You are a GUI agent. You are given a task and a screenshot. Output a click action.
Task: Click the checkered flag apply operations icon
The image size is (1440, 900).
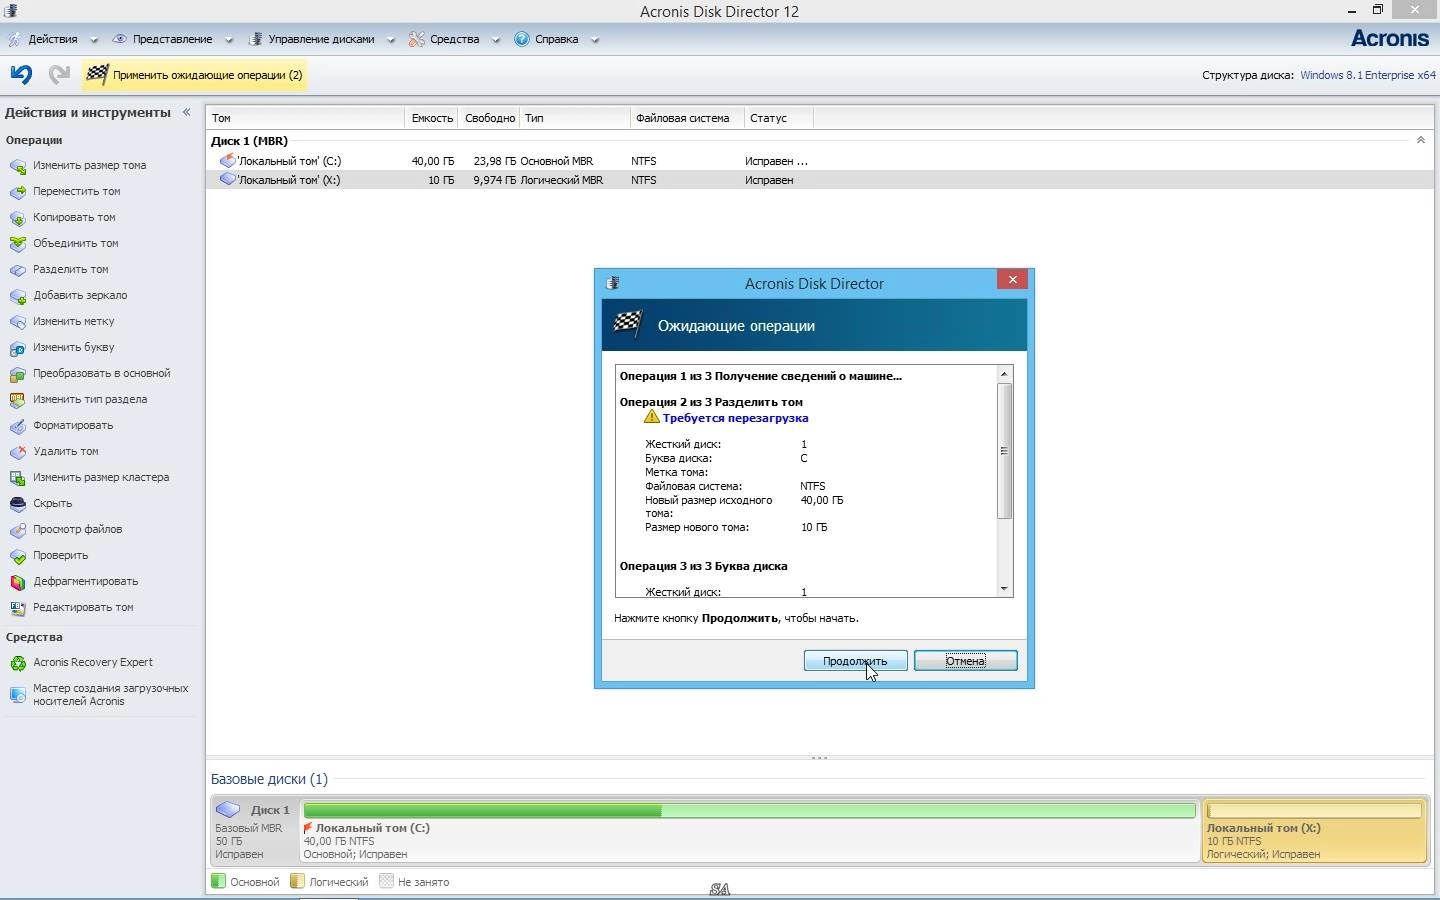tap(97, 74)
